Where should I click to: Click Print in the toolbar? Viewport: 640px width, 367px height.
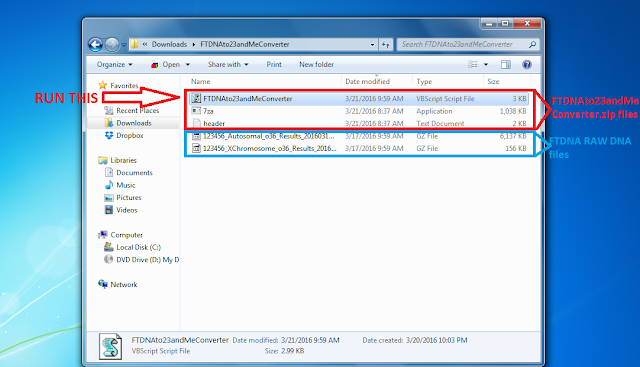coord(274,65)
